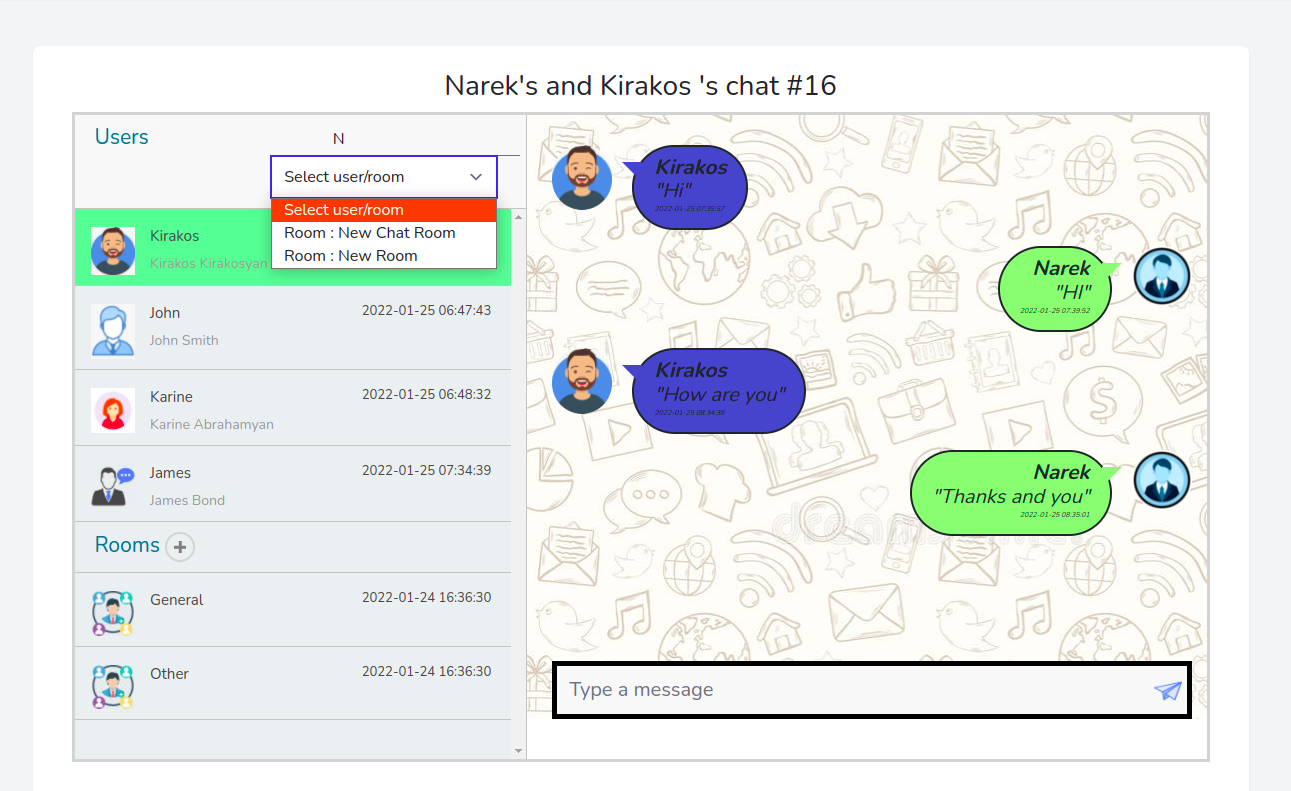Open the General room name

pyautogui.click(x=177, y=600)
